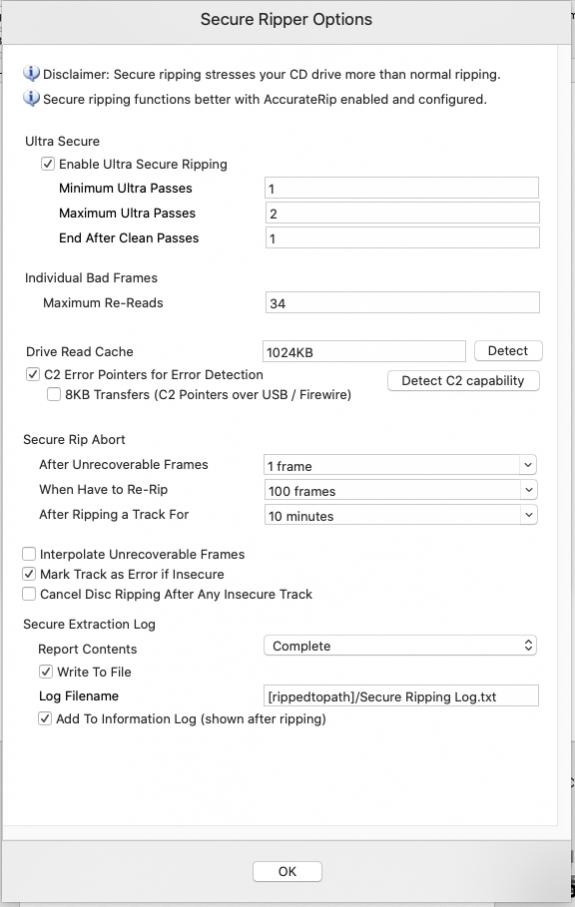Screen dimensions: 575x907
Task: Enable Cancel Disc Ripping After Any Insecure Track
Action: pyautogui.click(x=29, y=594)
